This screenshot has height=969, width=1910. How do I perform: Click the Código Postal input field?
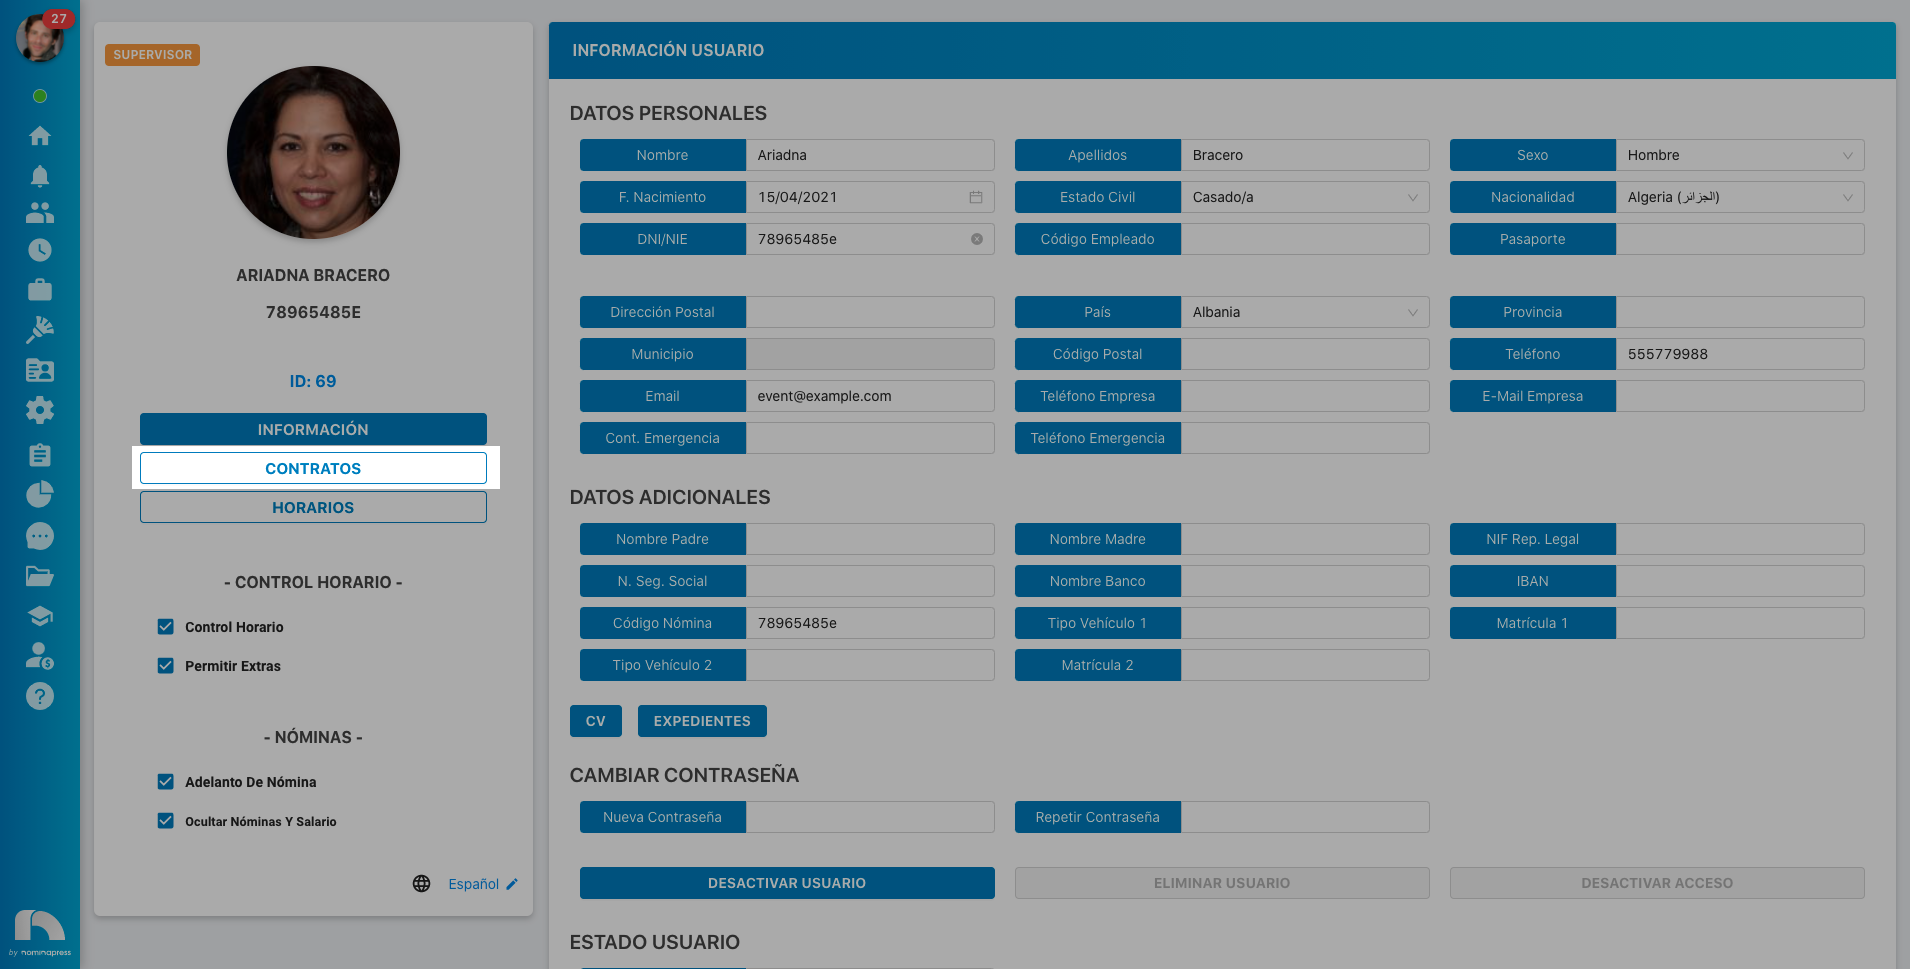pyautogui.click(x=1305, y=354)
